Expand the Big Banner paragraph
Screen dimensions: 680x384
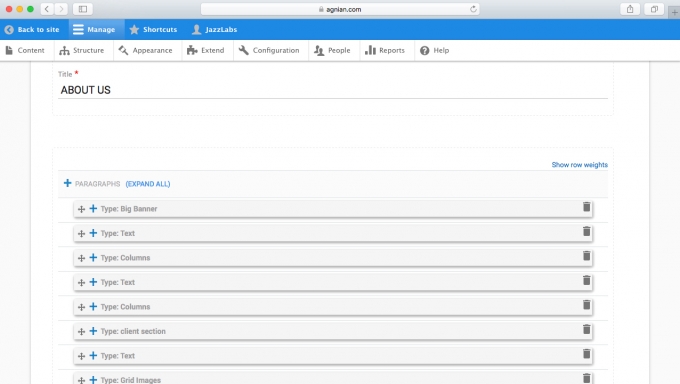point(93,209)
